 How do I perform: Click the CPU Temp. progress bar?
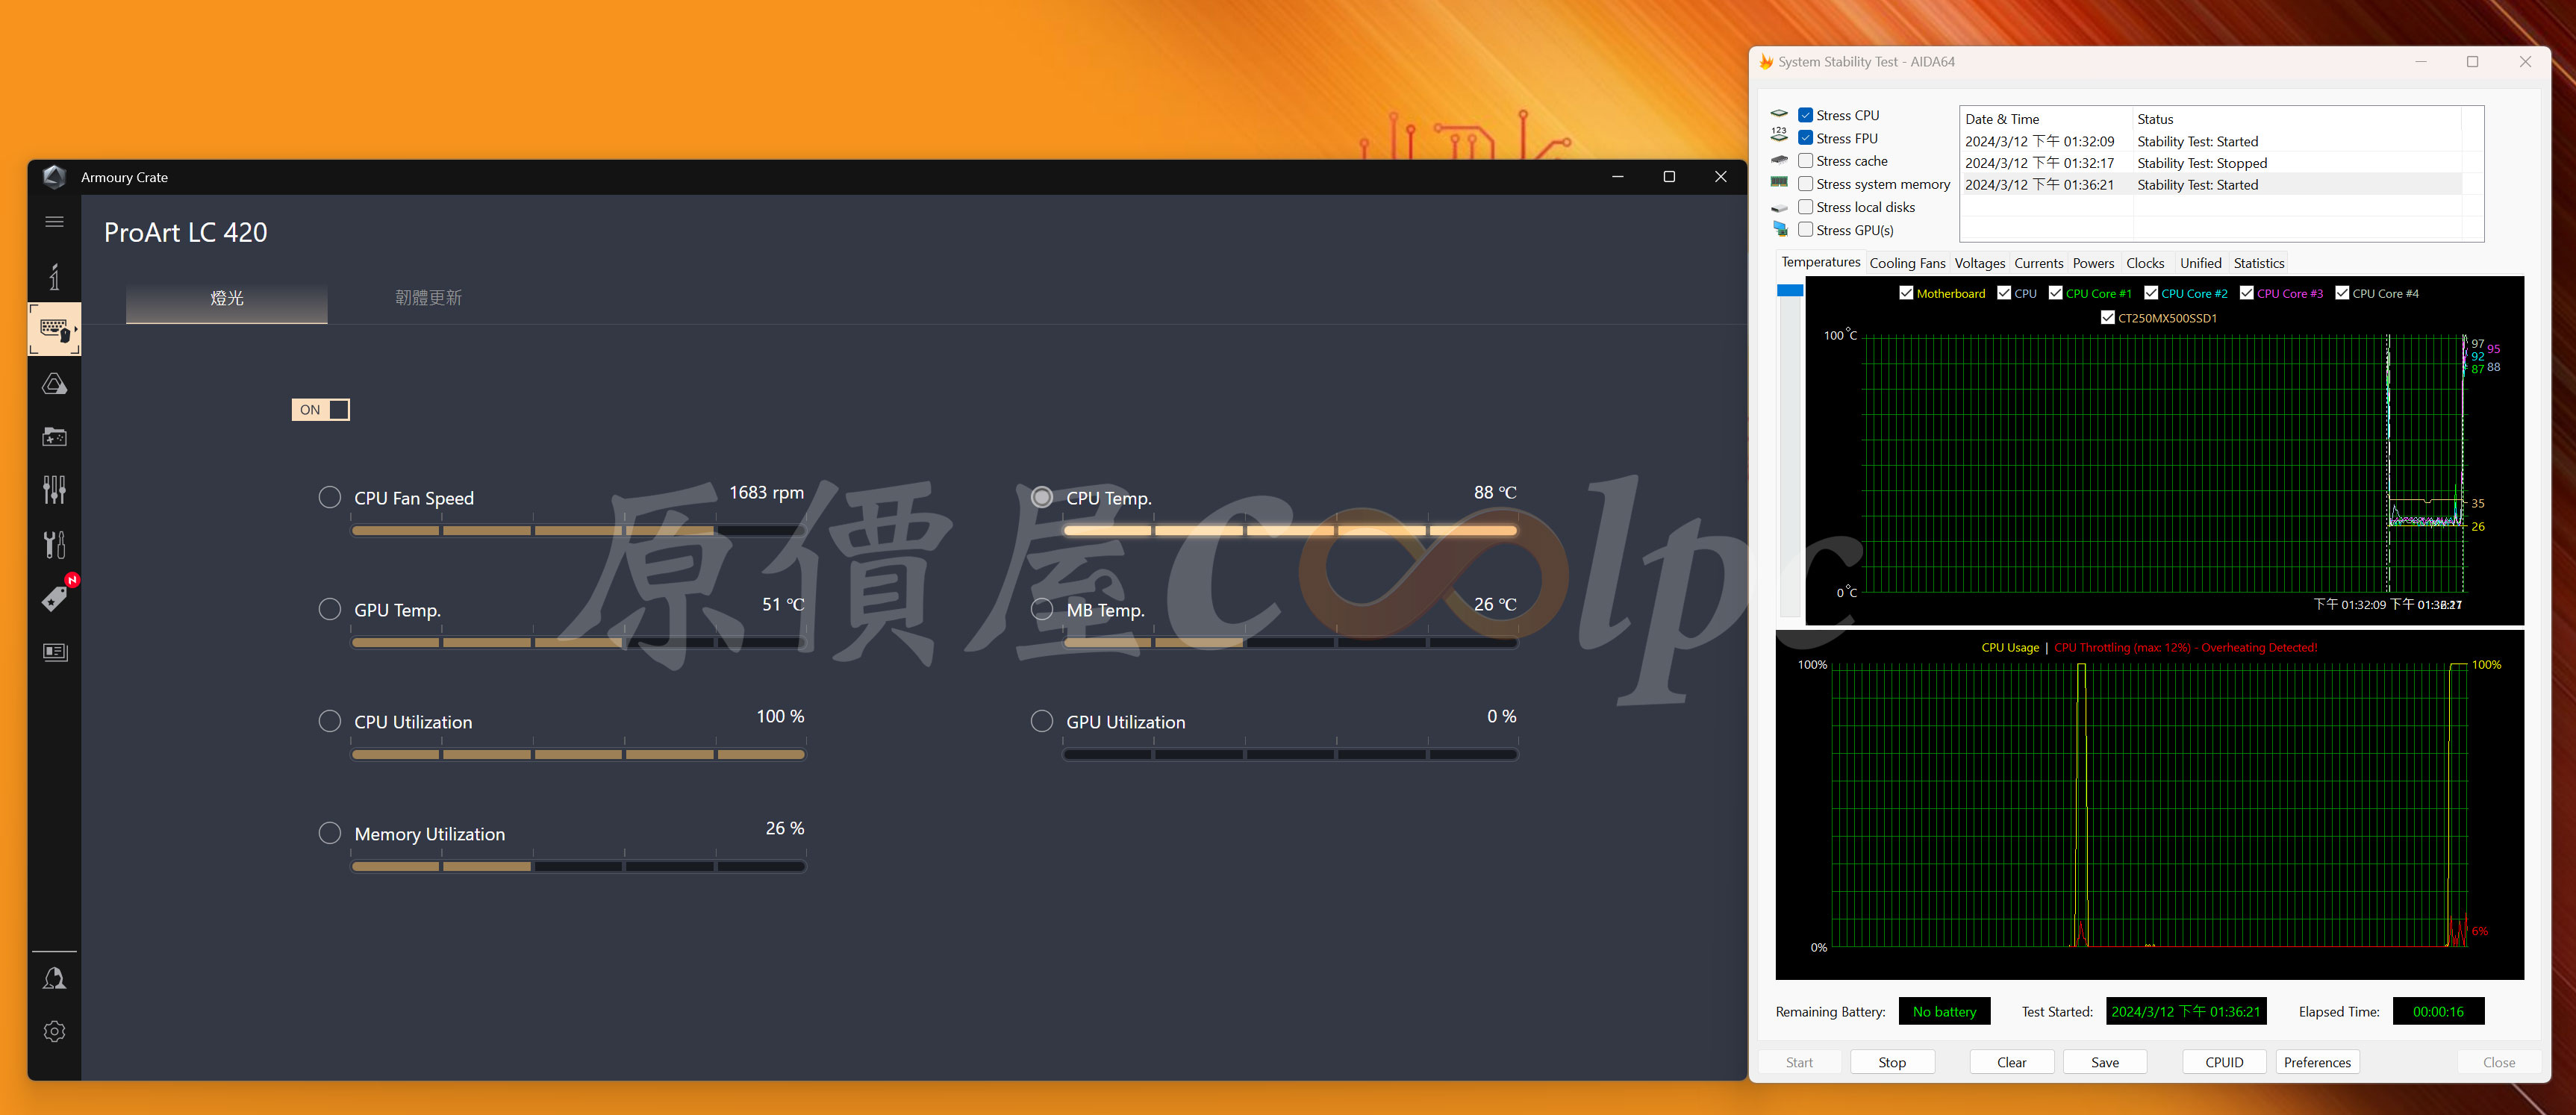click(1290, 530)
